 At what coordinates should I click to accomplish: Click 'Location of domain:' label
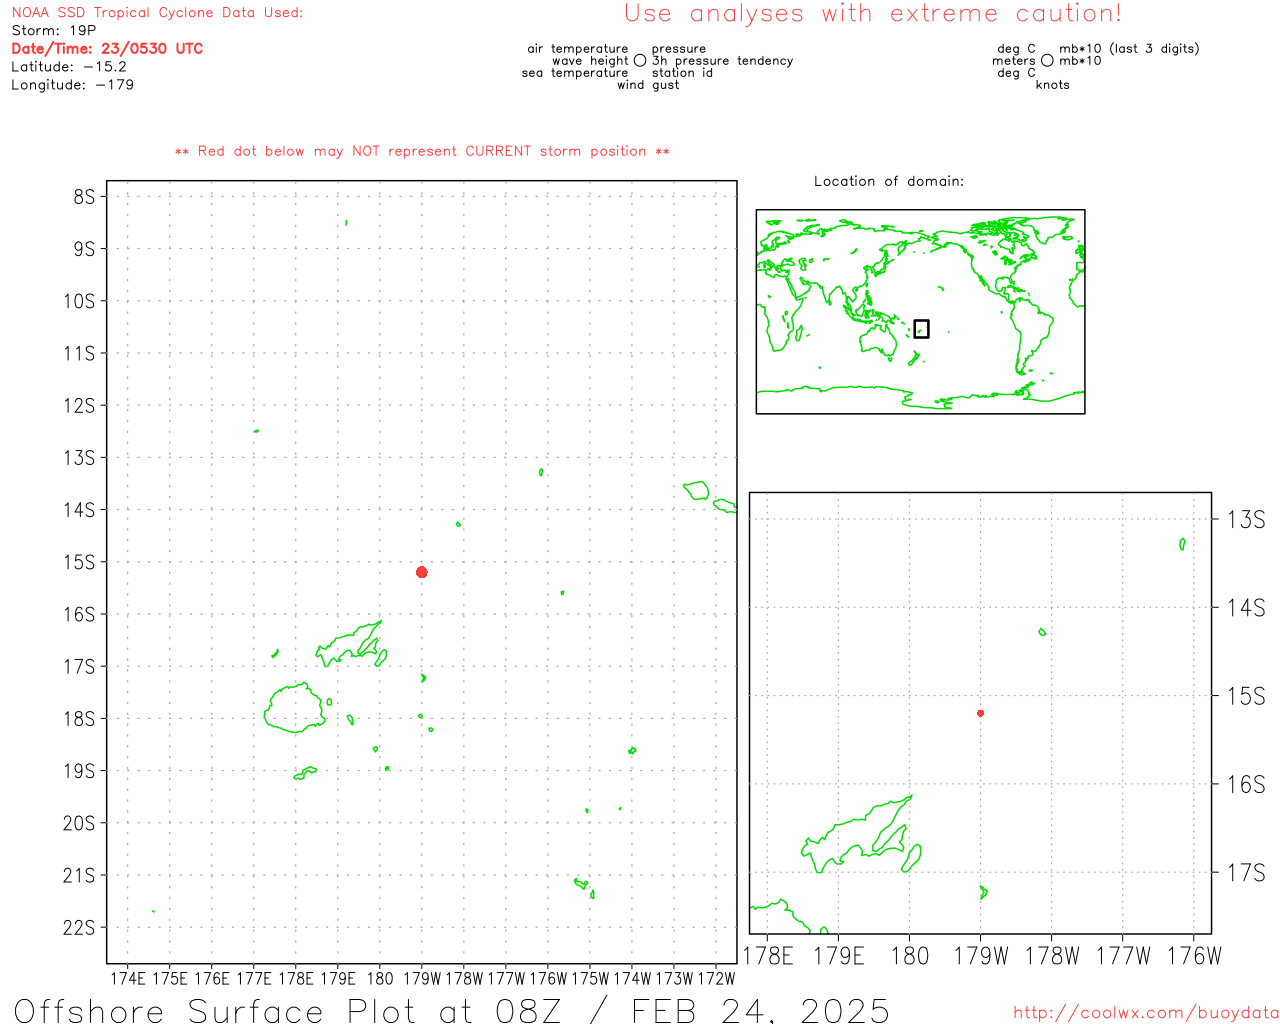[889, 181]
